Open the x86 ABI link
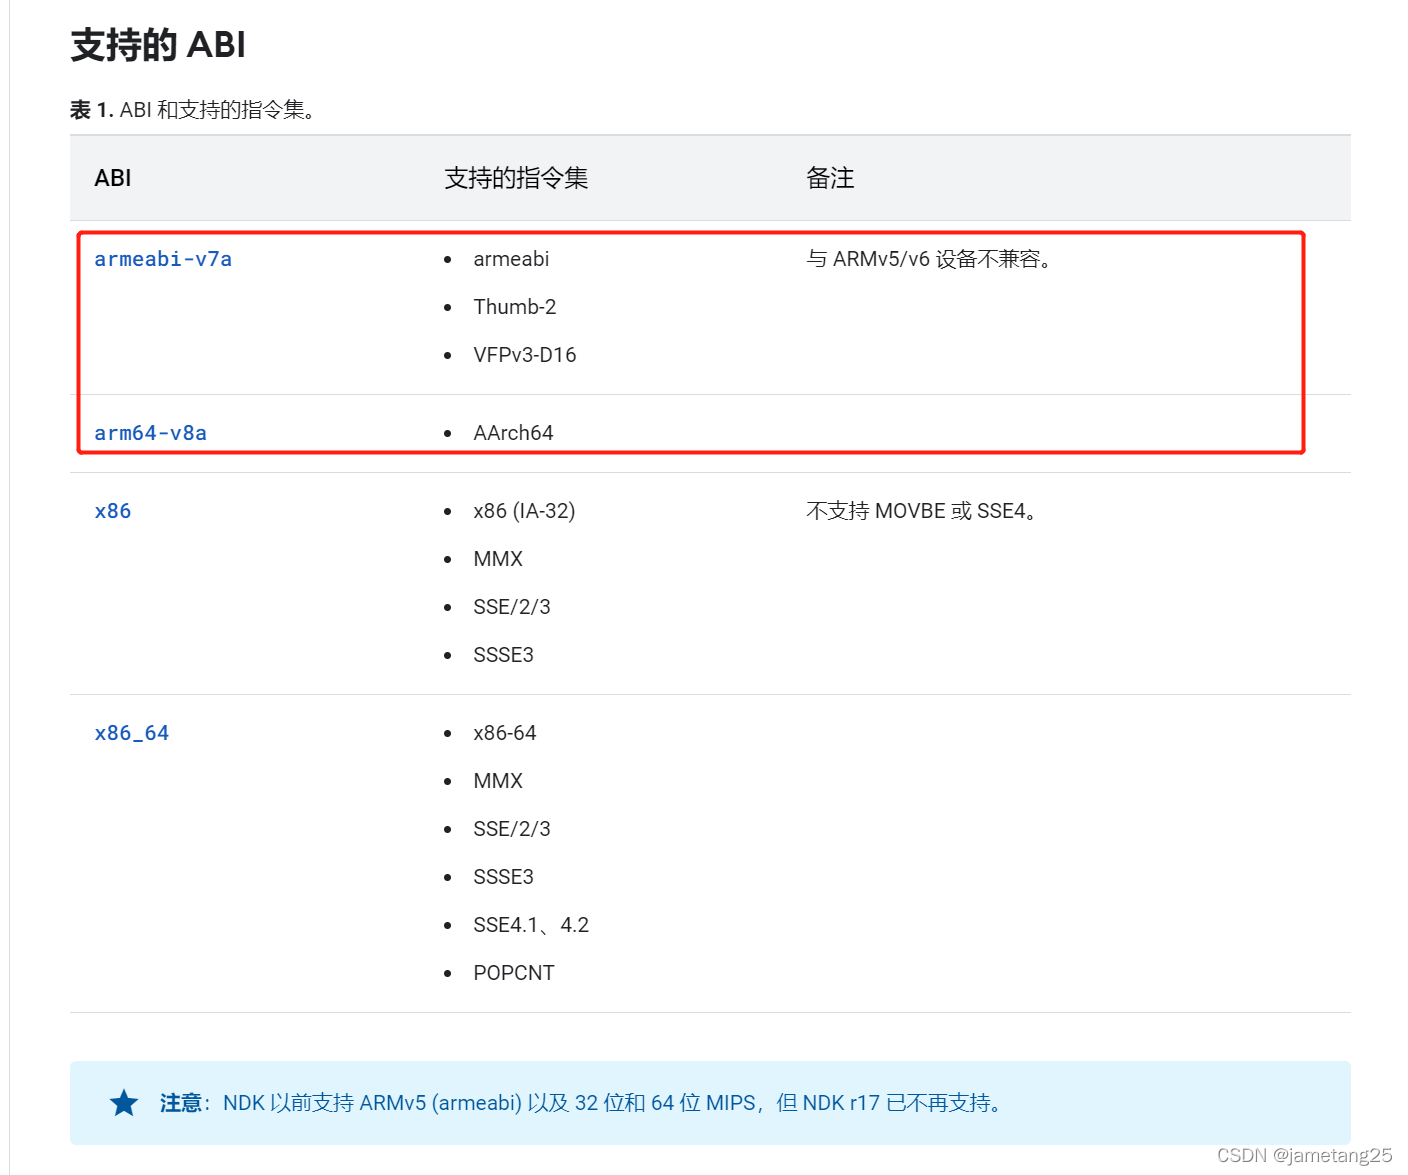 [113, 511]
